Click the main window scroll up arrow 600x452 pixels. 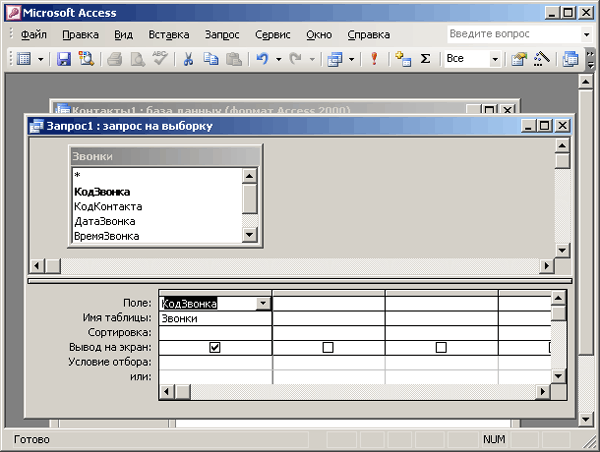click(x=585, y=81)
